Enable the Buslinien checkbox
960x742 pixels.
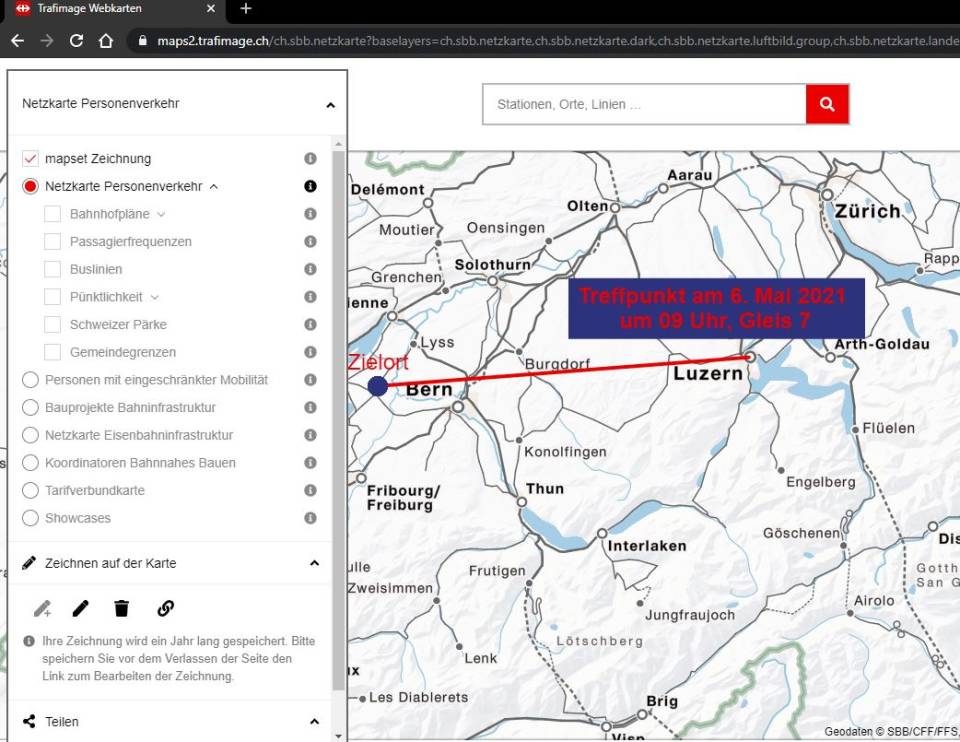tap(53, 269)
